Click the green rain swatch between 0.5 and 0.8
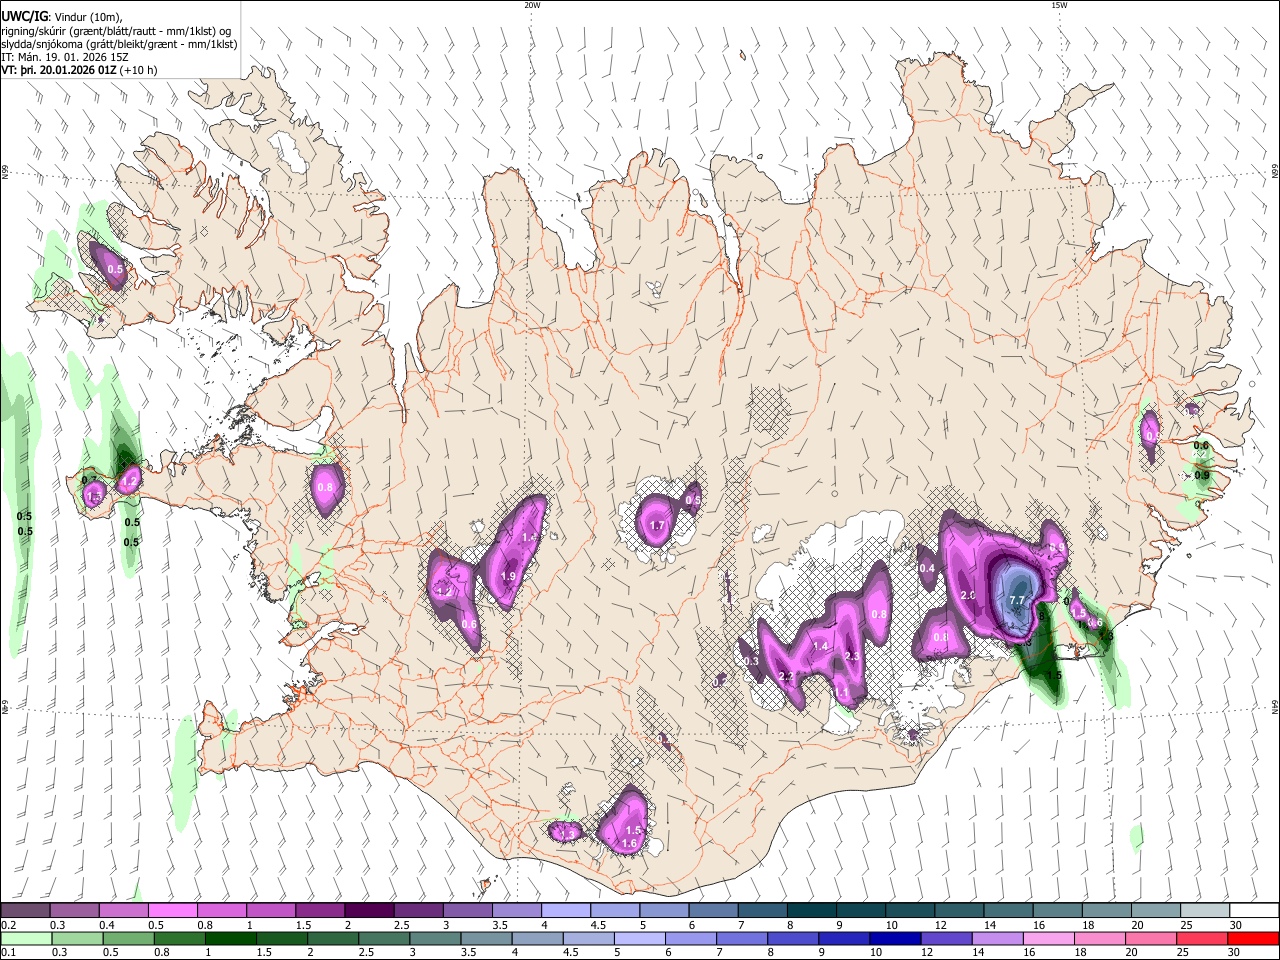 pyautogui.click(x=128, y=938)
